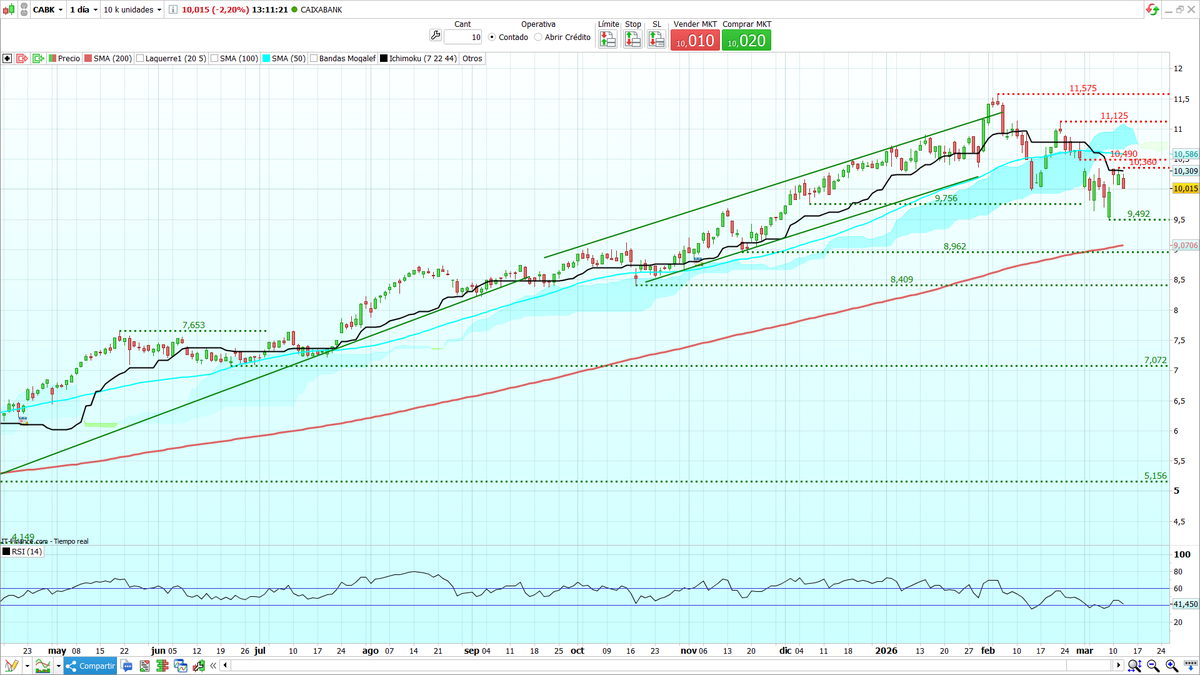The height and width of the screenshot is (675, 1200).
Task: Click the red-green refresh arrows icon
Action: 1153,9
